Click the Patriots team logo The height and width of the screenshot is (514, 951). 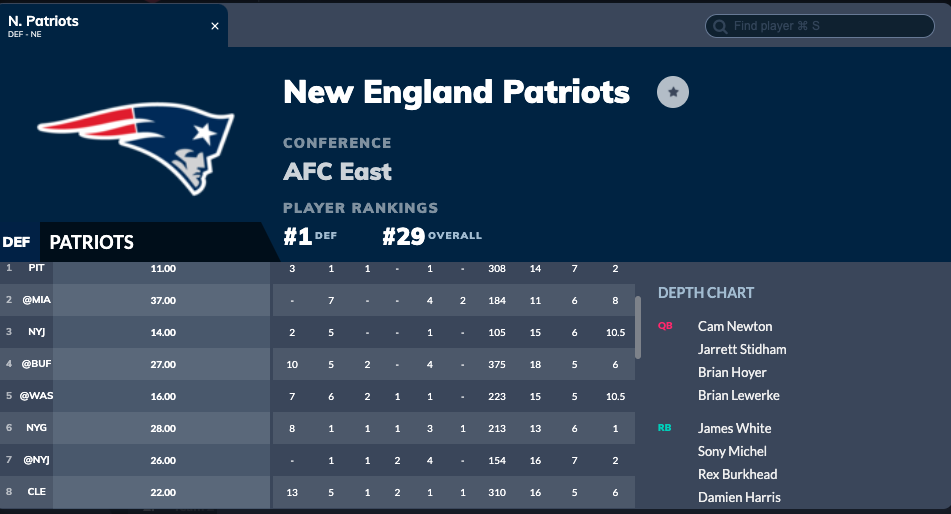click(x=136, y=147)
